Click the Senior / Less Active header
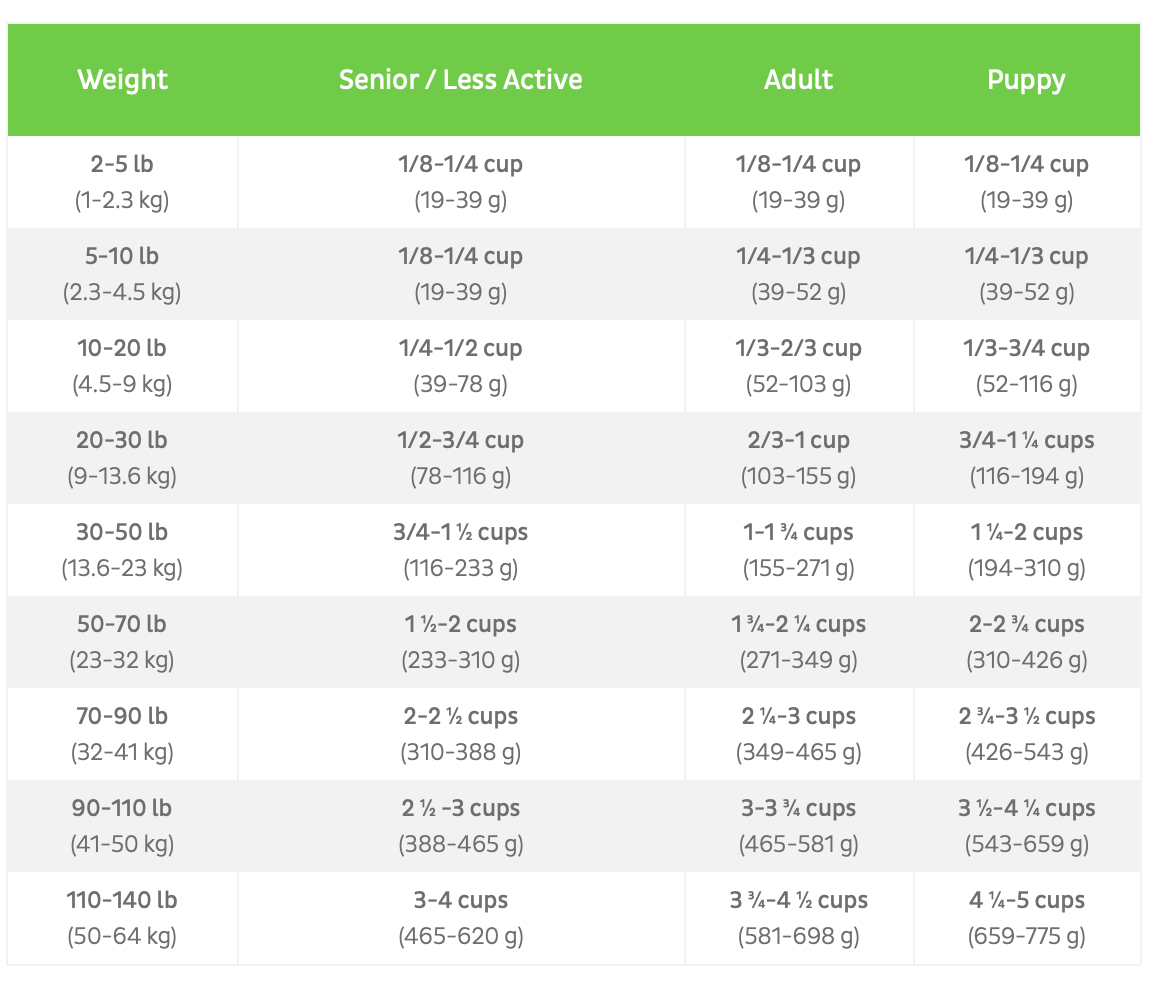Screen dimensions: 1156x994 click(460, 80)
